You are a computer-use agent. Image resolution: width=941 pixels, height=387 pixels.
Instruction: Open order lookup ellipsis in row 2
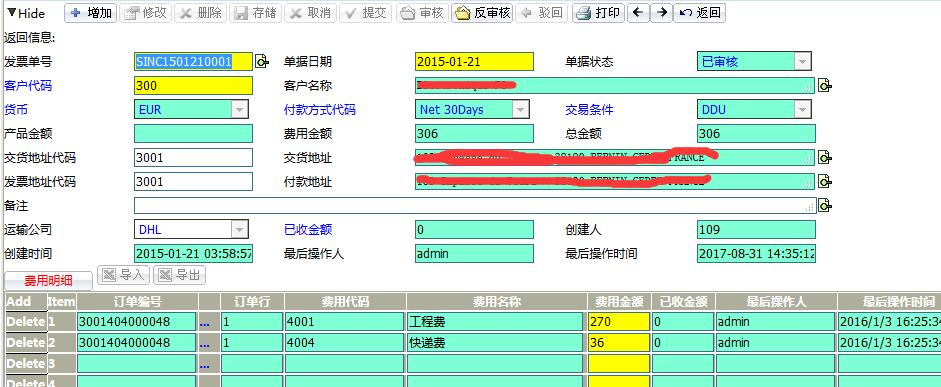(x=205, y=344)
